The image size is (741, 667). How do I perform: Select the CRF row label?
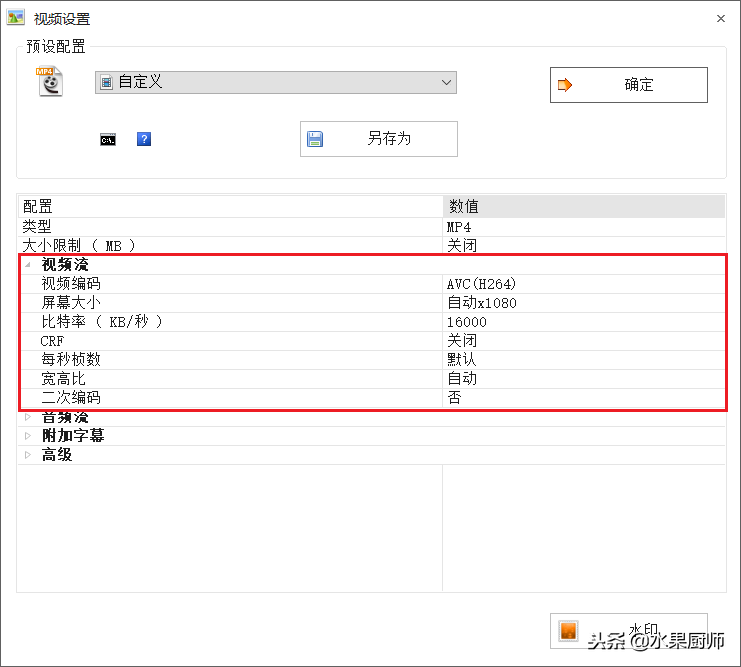[52, 341]
